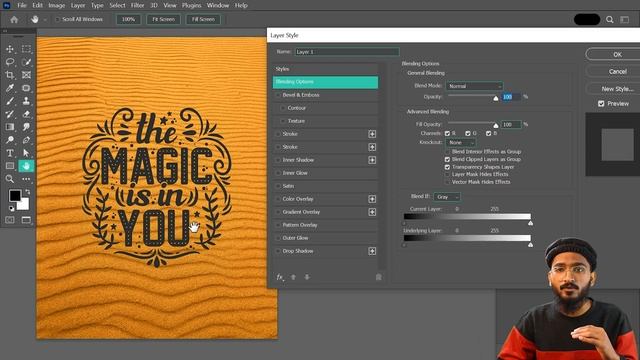The height and width of the screenshot is (360, 640).
Task: Open fx menu at the Styles list bottom
Action: 280,277
